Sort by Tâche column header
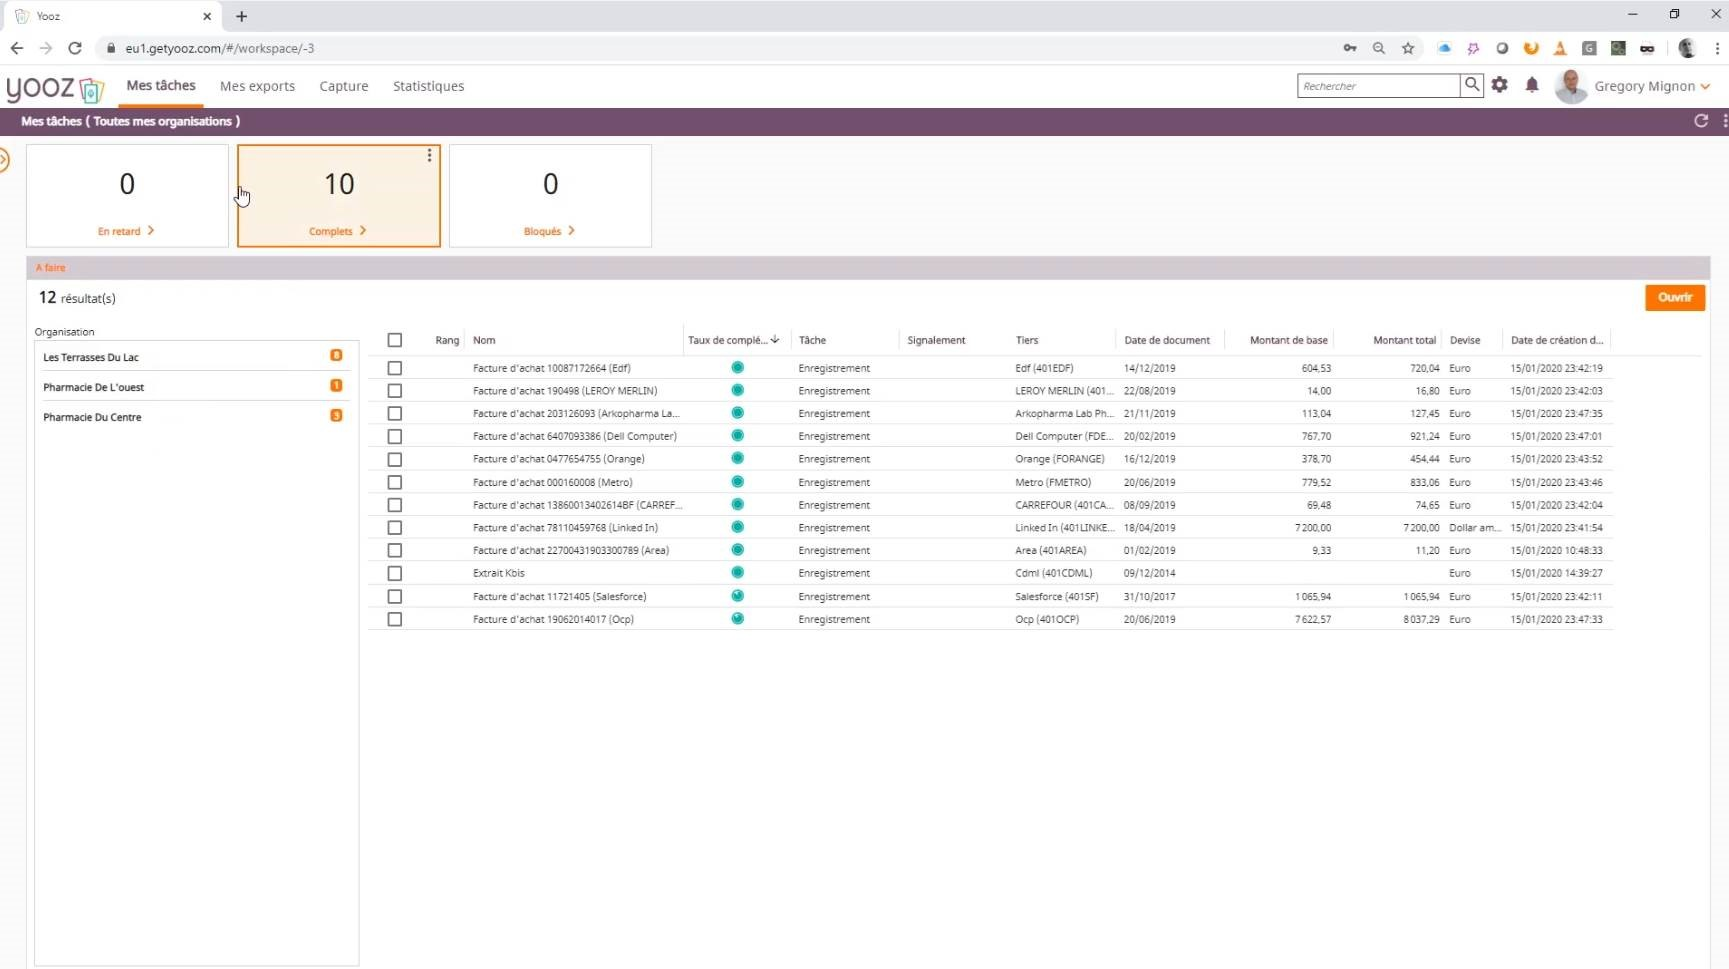This screenshot has height=969, width=1729. pos(812,340)
